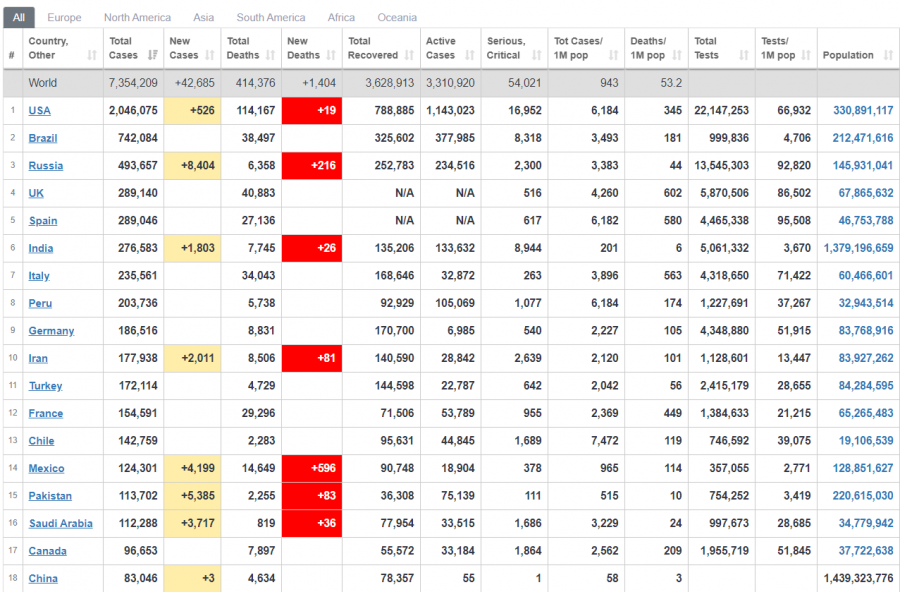Open the North America tab
The height and width of the screenshot is (592, 900).
(x=137, y=17)
